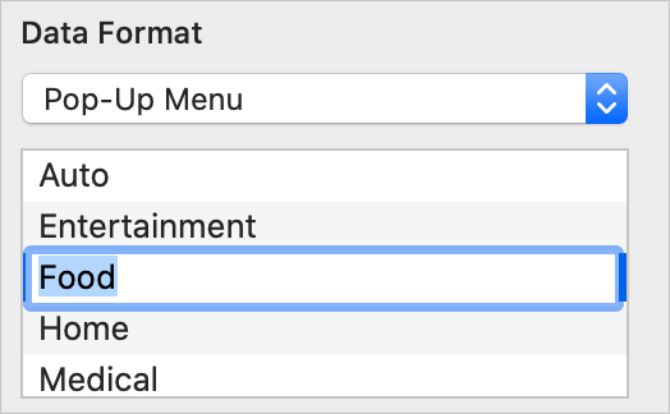Viewport: 670px width, 414px height.
Task: Click empty space inside the Pop-Up Menu control
Action: point(420,98)
